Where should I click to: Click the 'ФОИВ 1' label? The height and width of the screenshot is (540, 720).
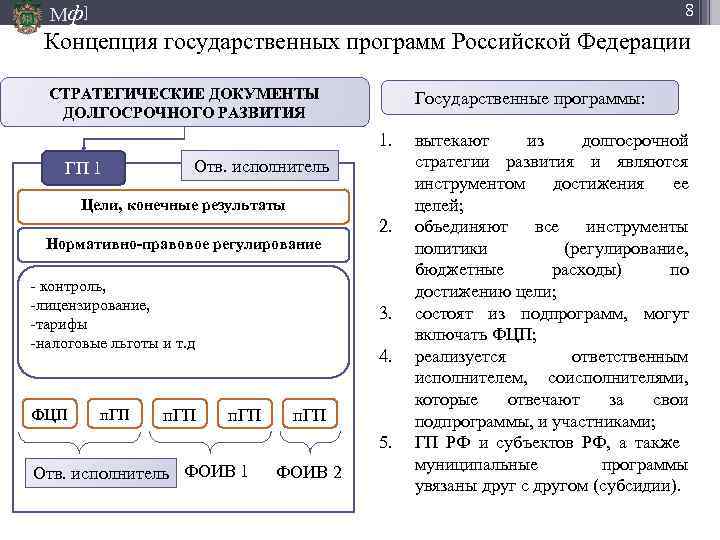[x=216, y=471]
